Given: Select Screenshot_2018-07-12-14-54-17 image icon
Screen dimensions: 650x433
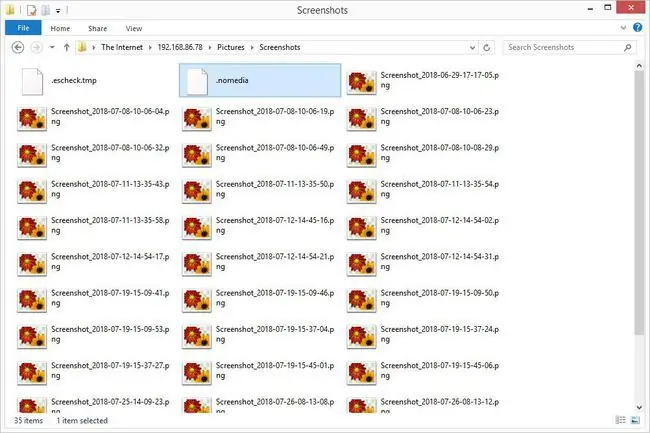Looking at the screenshot, I should tap(32, 264).
